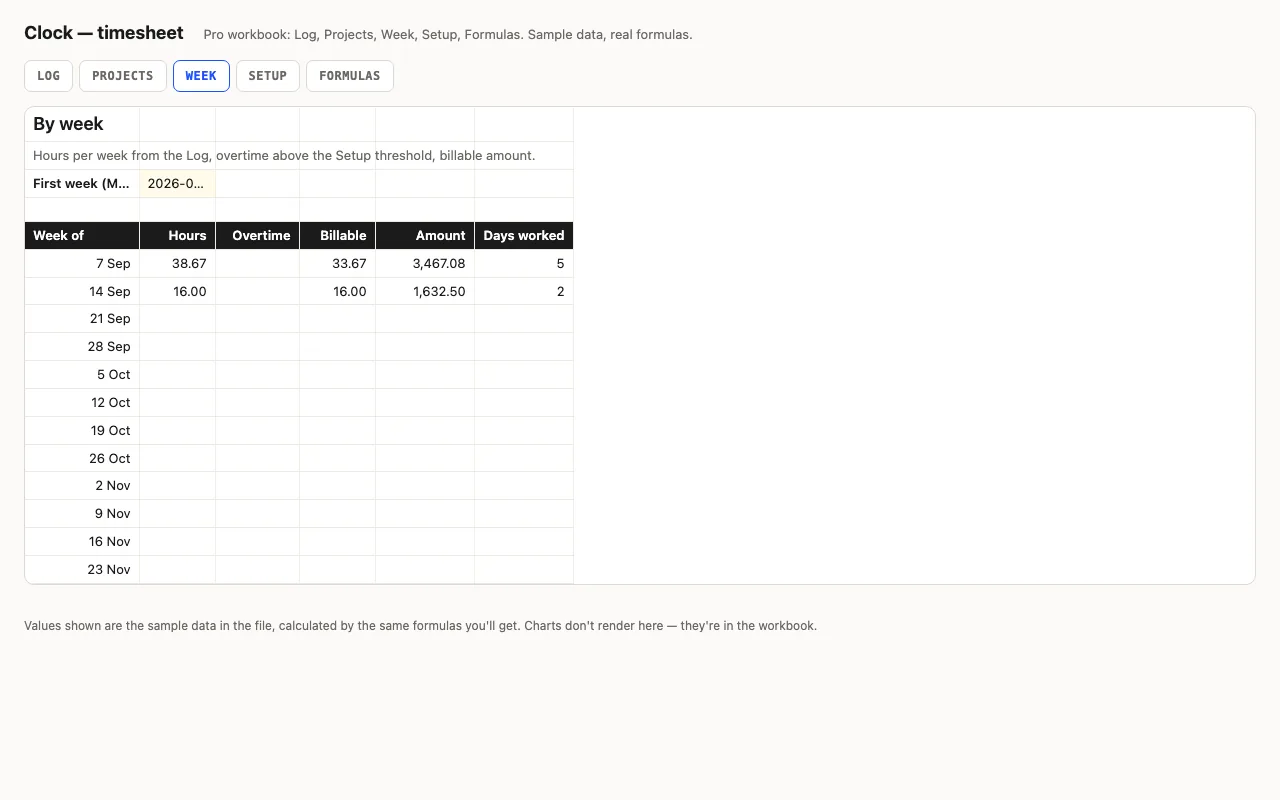1280x800 pixels.
Task: Select hours value 38.67
Action: [x=177, y=264]
